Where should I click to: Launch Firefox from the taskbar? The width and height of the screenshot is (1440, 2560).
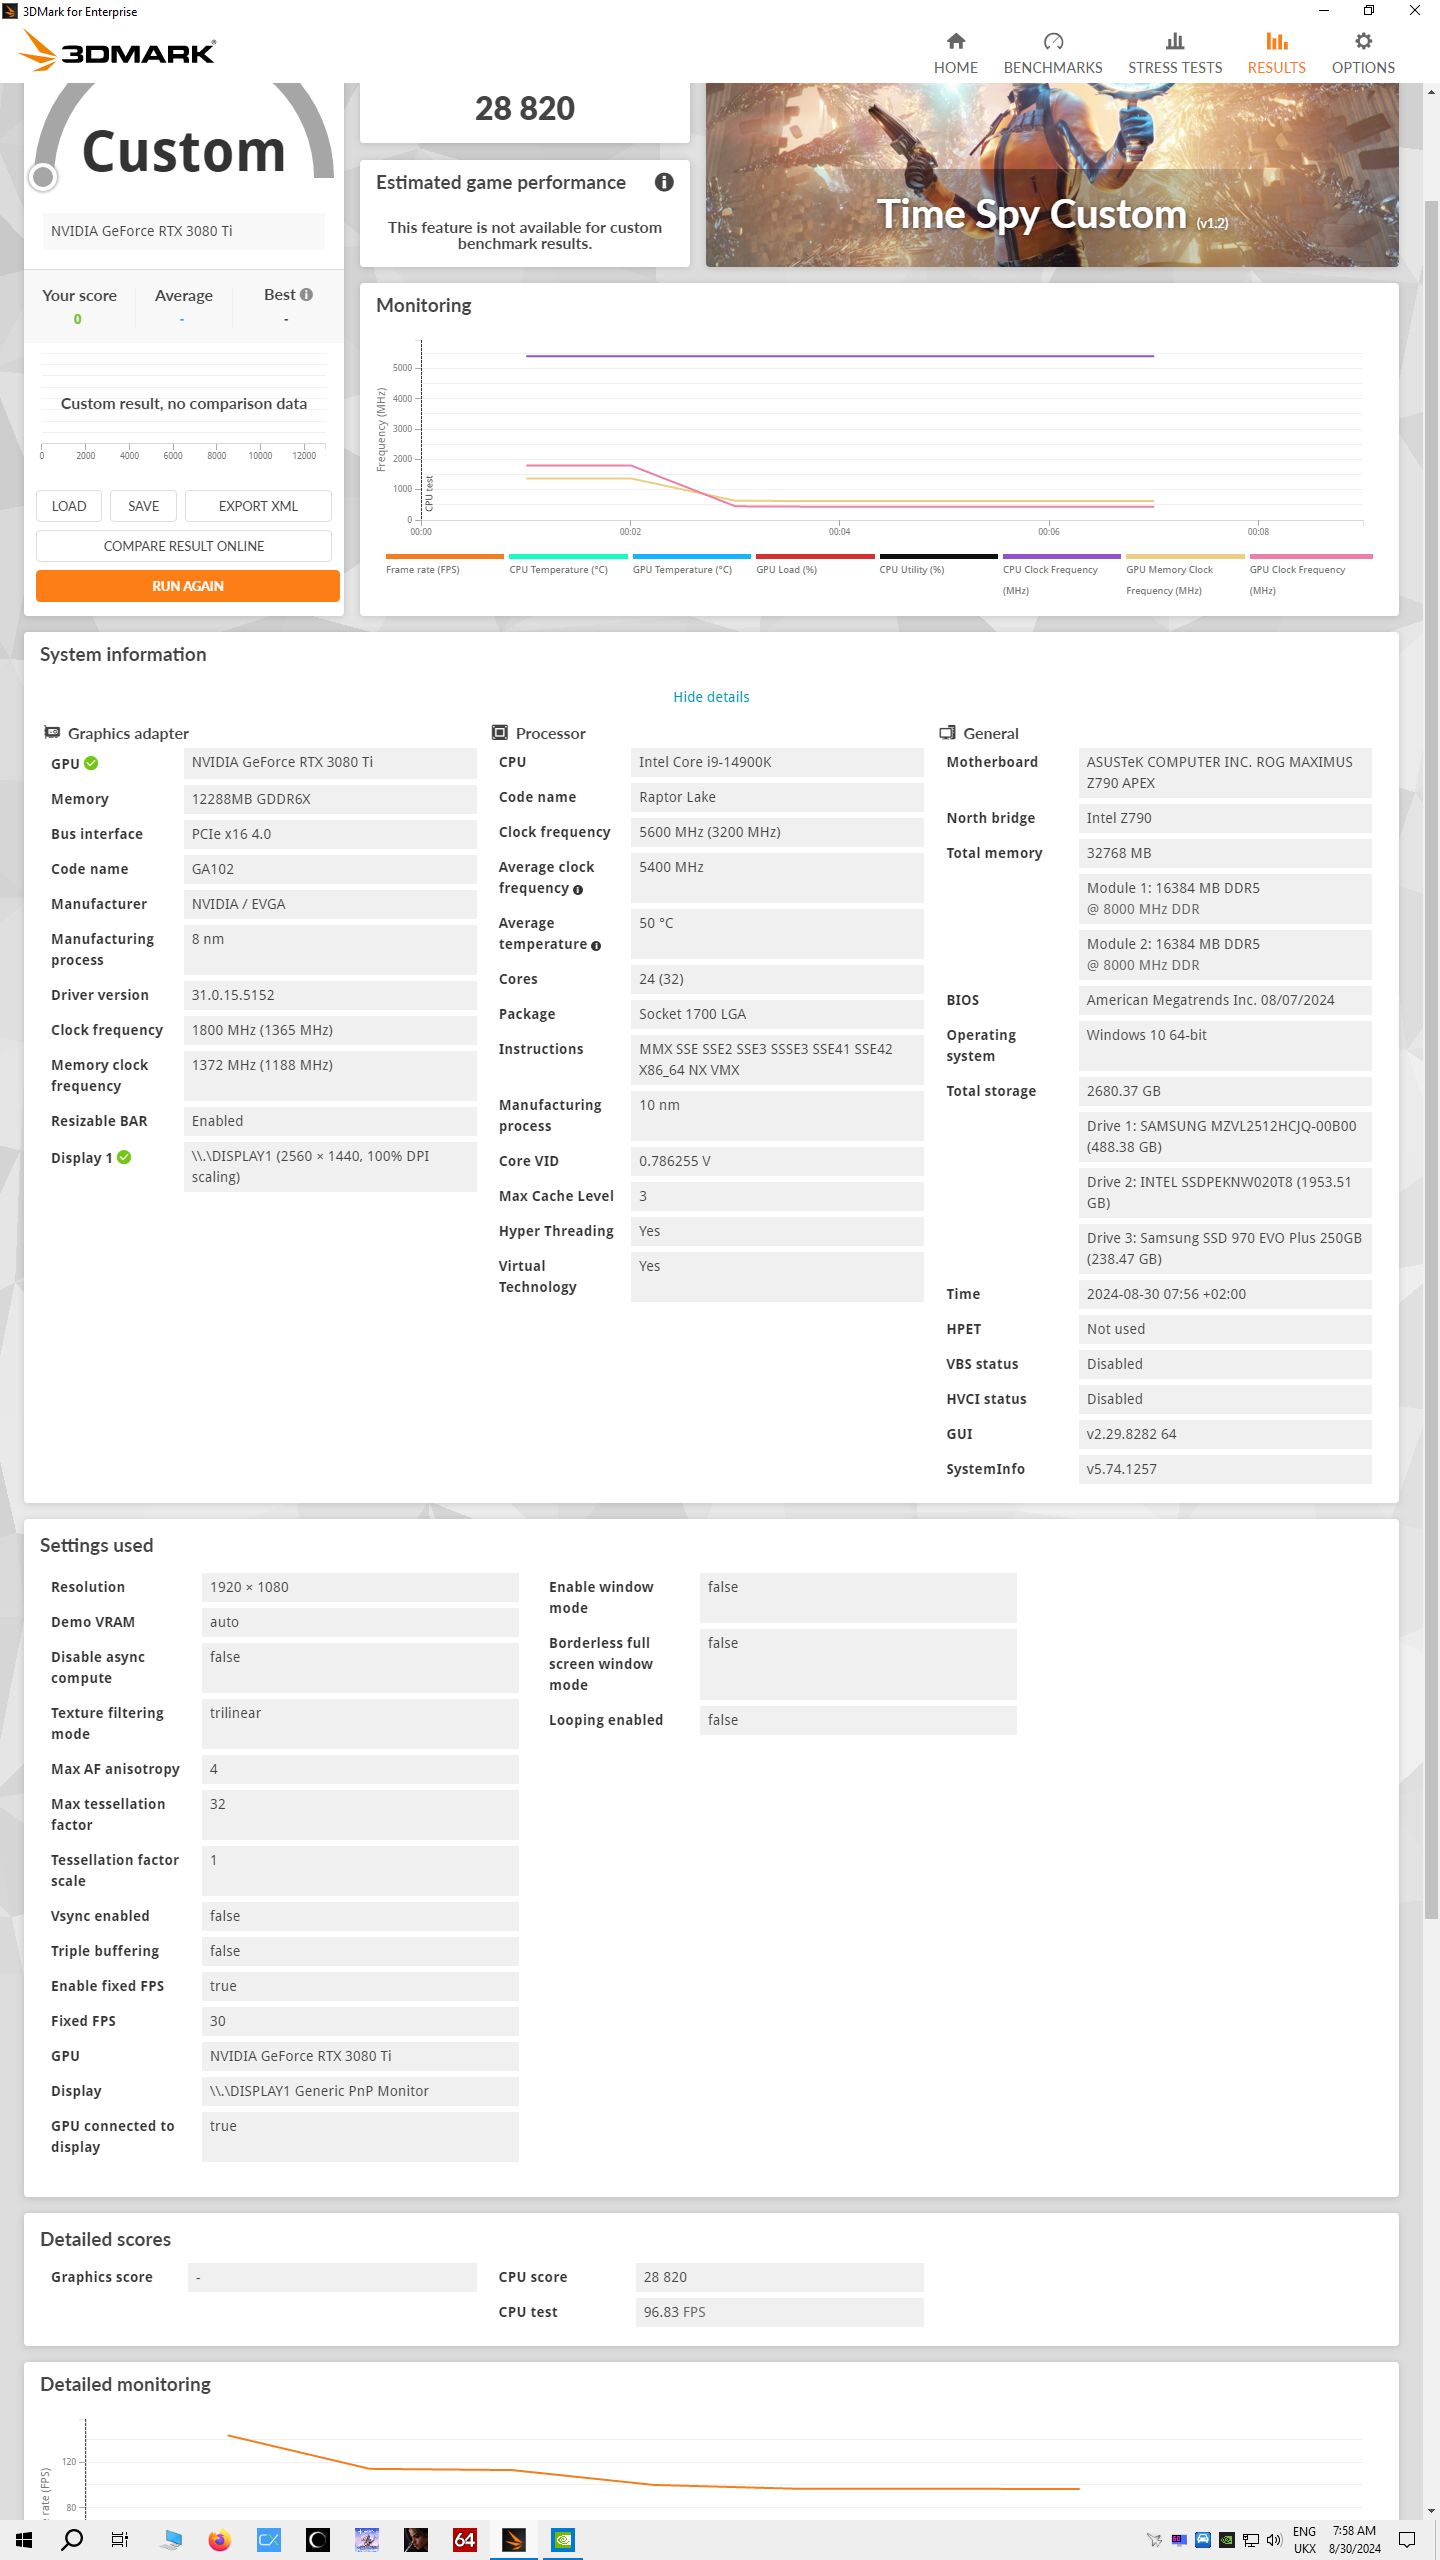click(x=220, y=2540)
